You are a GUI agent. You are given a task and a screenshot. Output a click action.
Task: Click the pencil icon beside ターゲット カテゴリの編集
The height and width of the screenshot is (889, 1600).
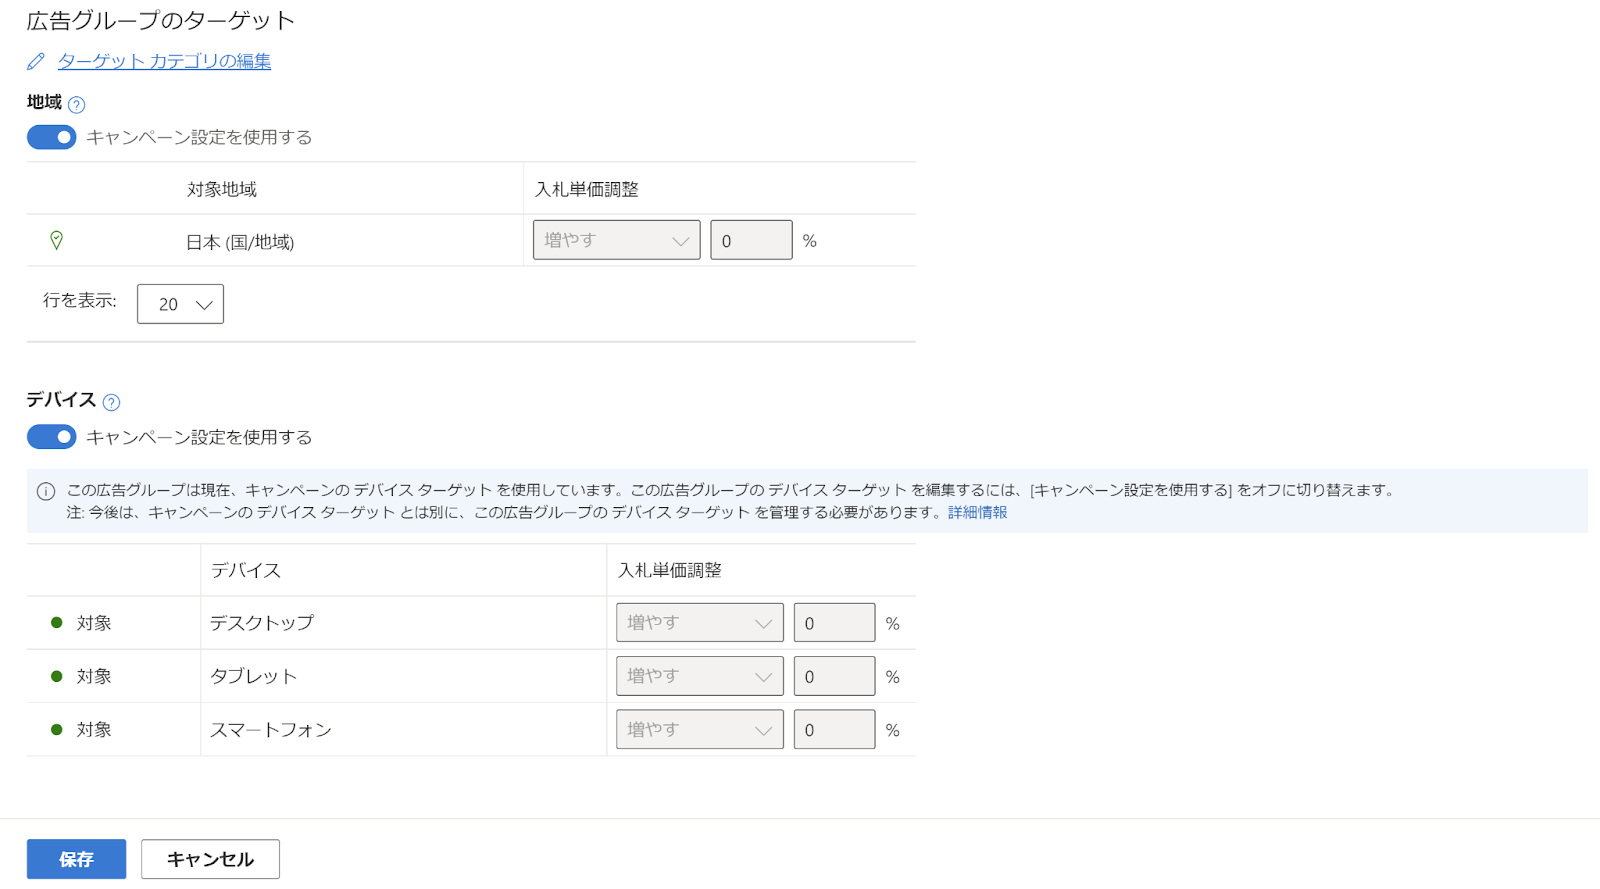(x=36, y=62)
